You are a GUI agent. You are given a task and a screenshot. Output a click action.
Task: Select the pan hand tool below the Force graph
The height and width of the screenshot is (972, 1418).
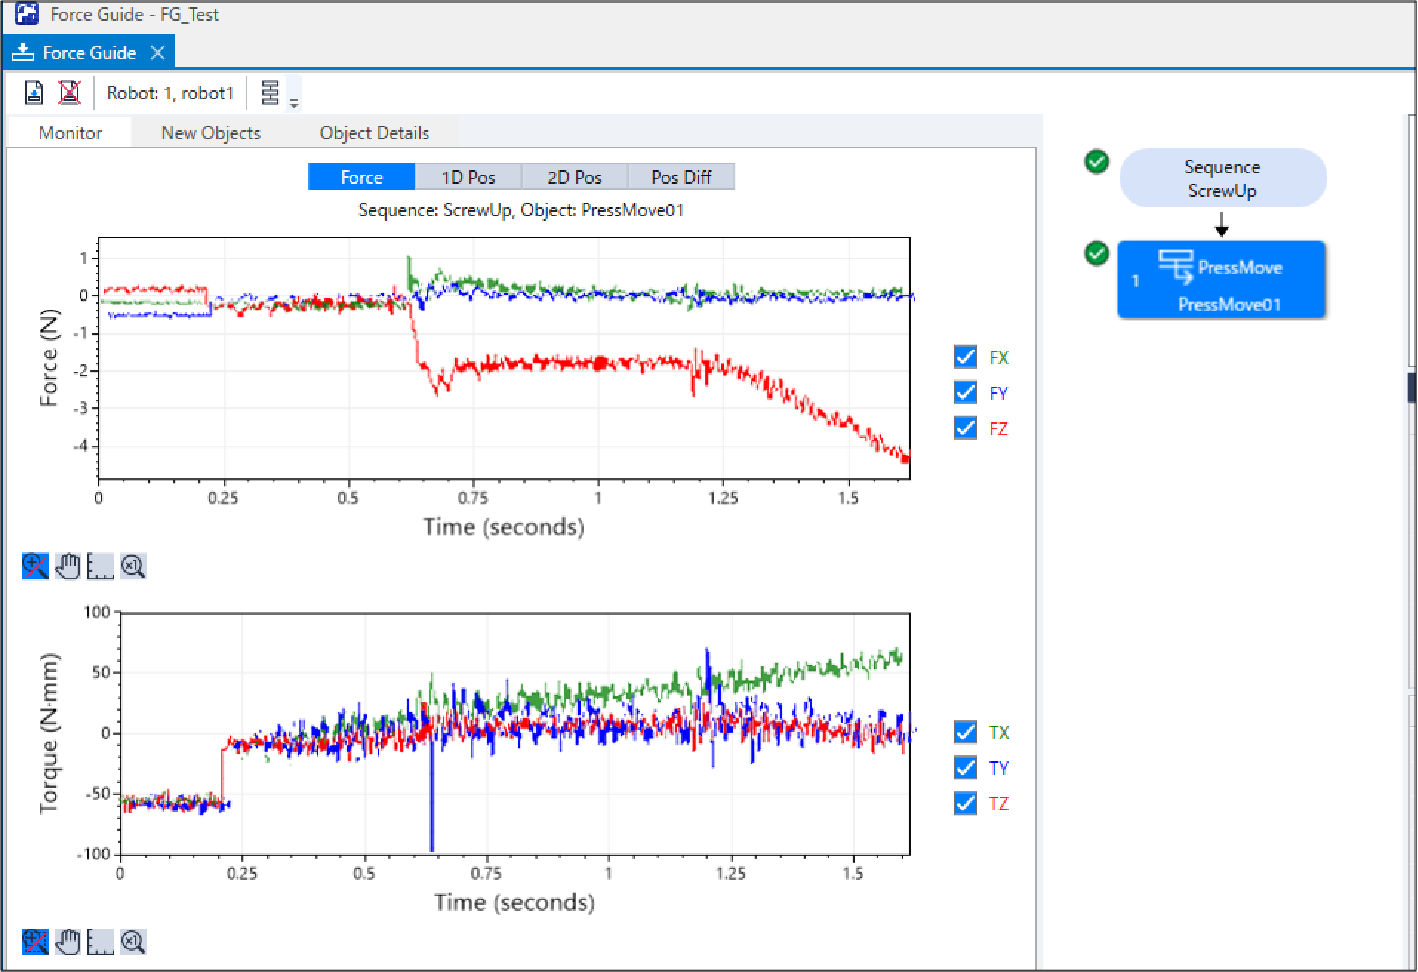click(x=68, y=566)
